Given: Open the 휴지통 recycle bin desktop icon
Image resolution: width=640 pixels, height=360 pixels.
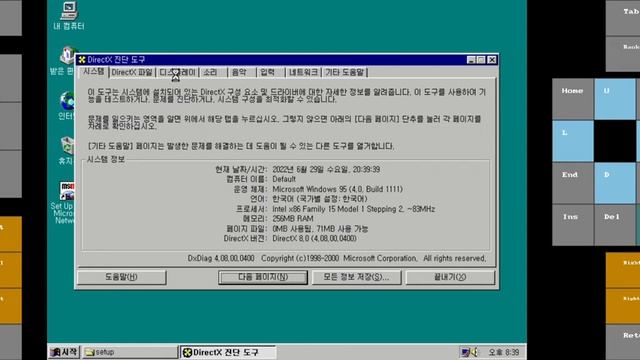Looking at the screenshot, I should [x=67, y=151].
